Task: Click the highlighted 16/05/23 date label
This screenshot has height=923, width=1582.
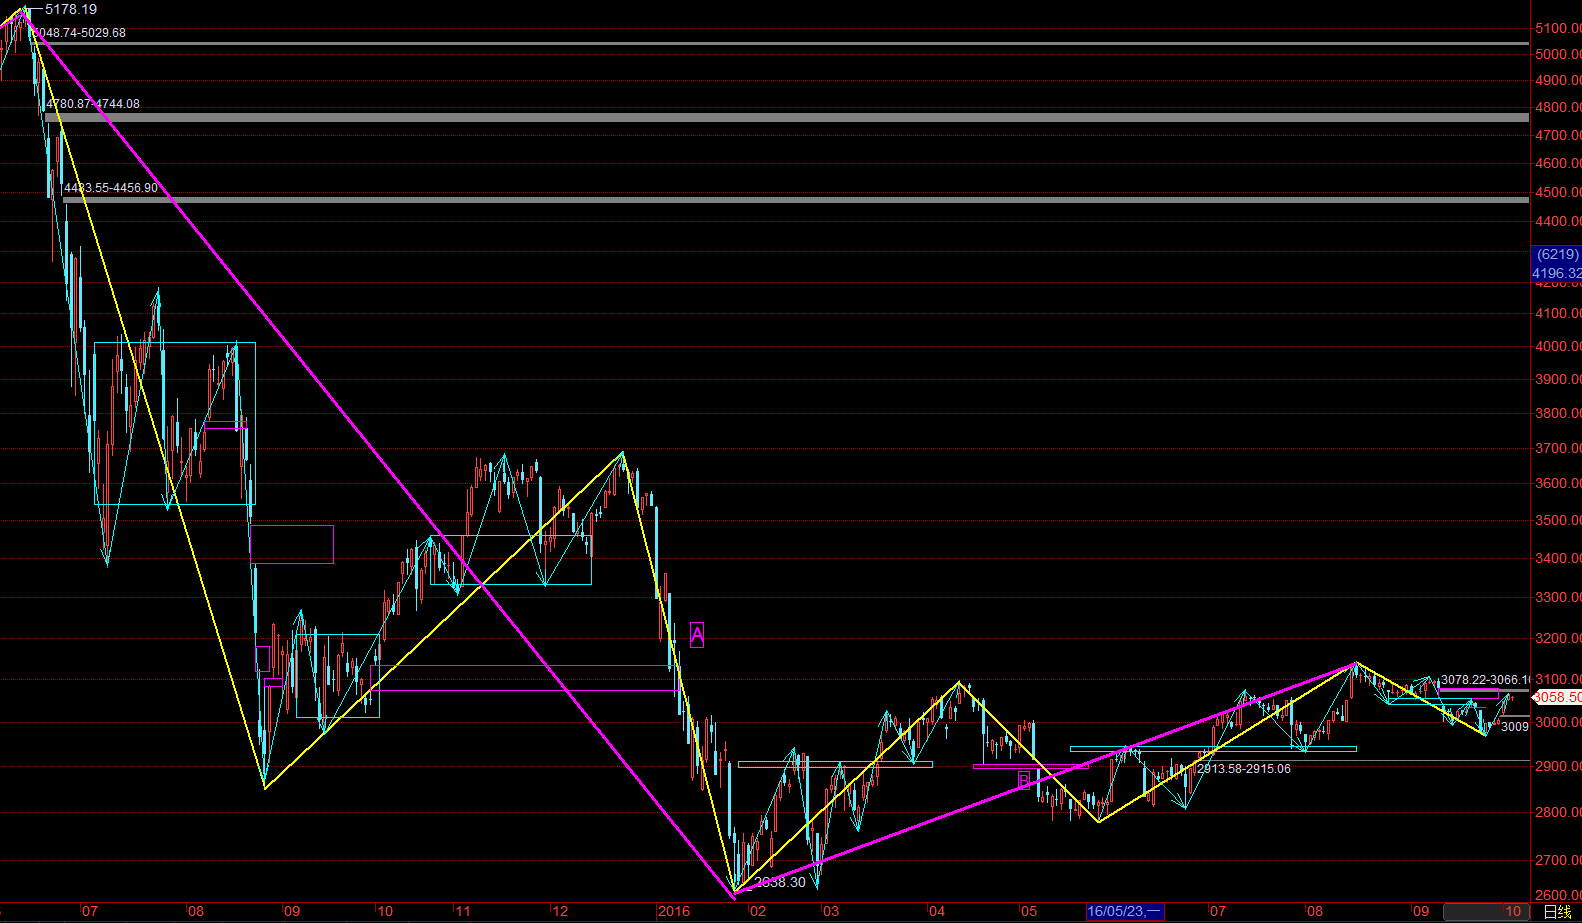Action: [1125, 911]
